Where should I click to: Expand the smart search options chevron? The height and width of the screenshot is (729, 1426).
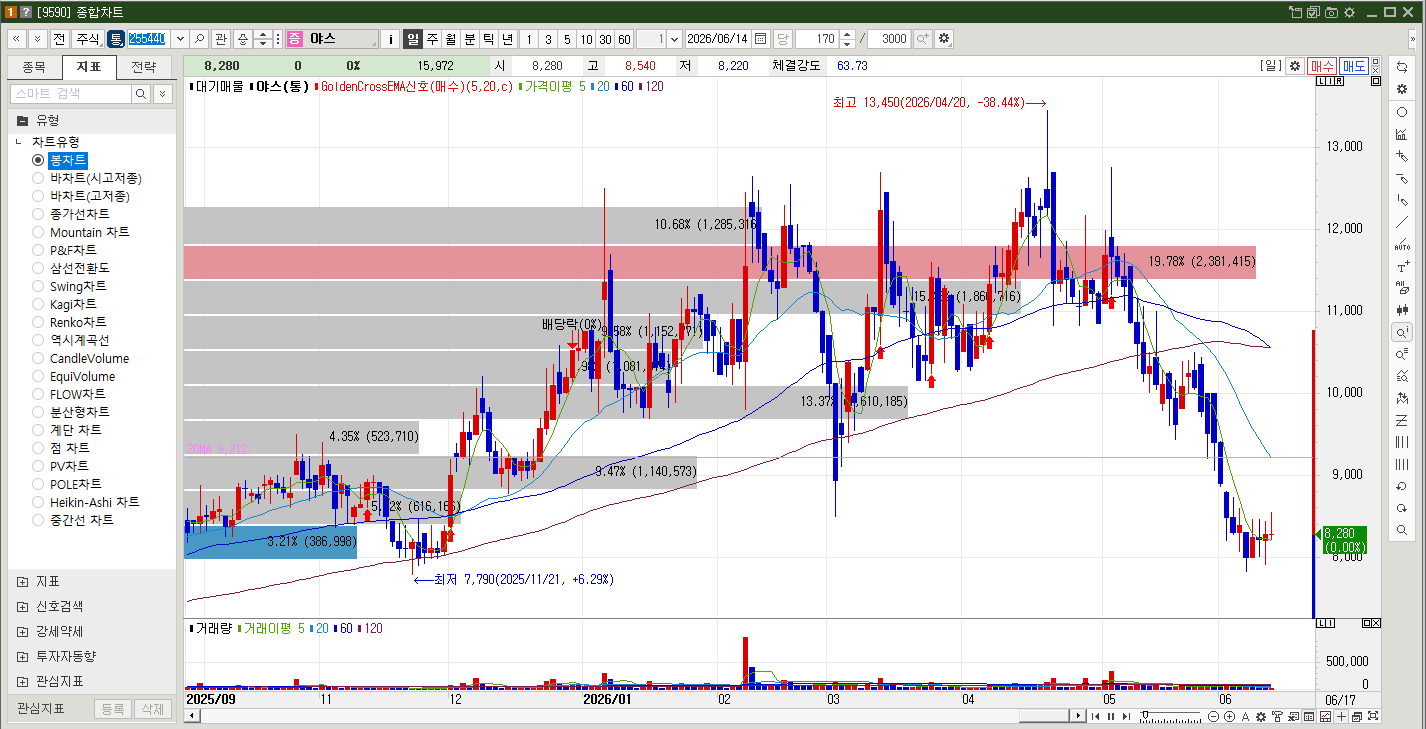click(x=161, y=94)
